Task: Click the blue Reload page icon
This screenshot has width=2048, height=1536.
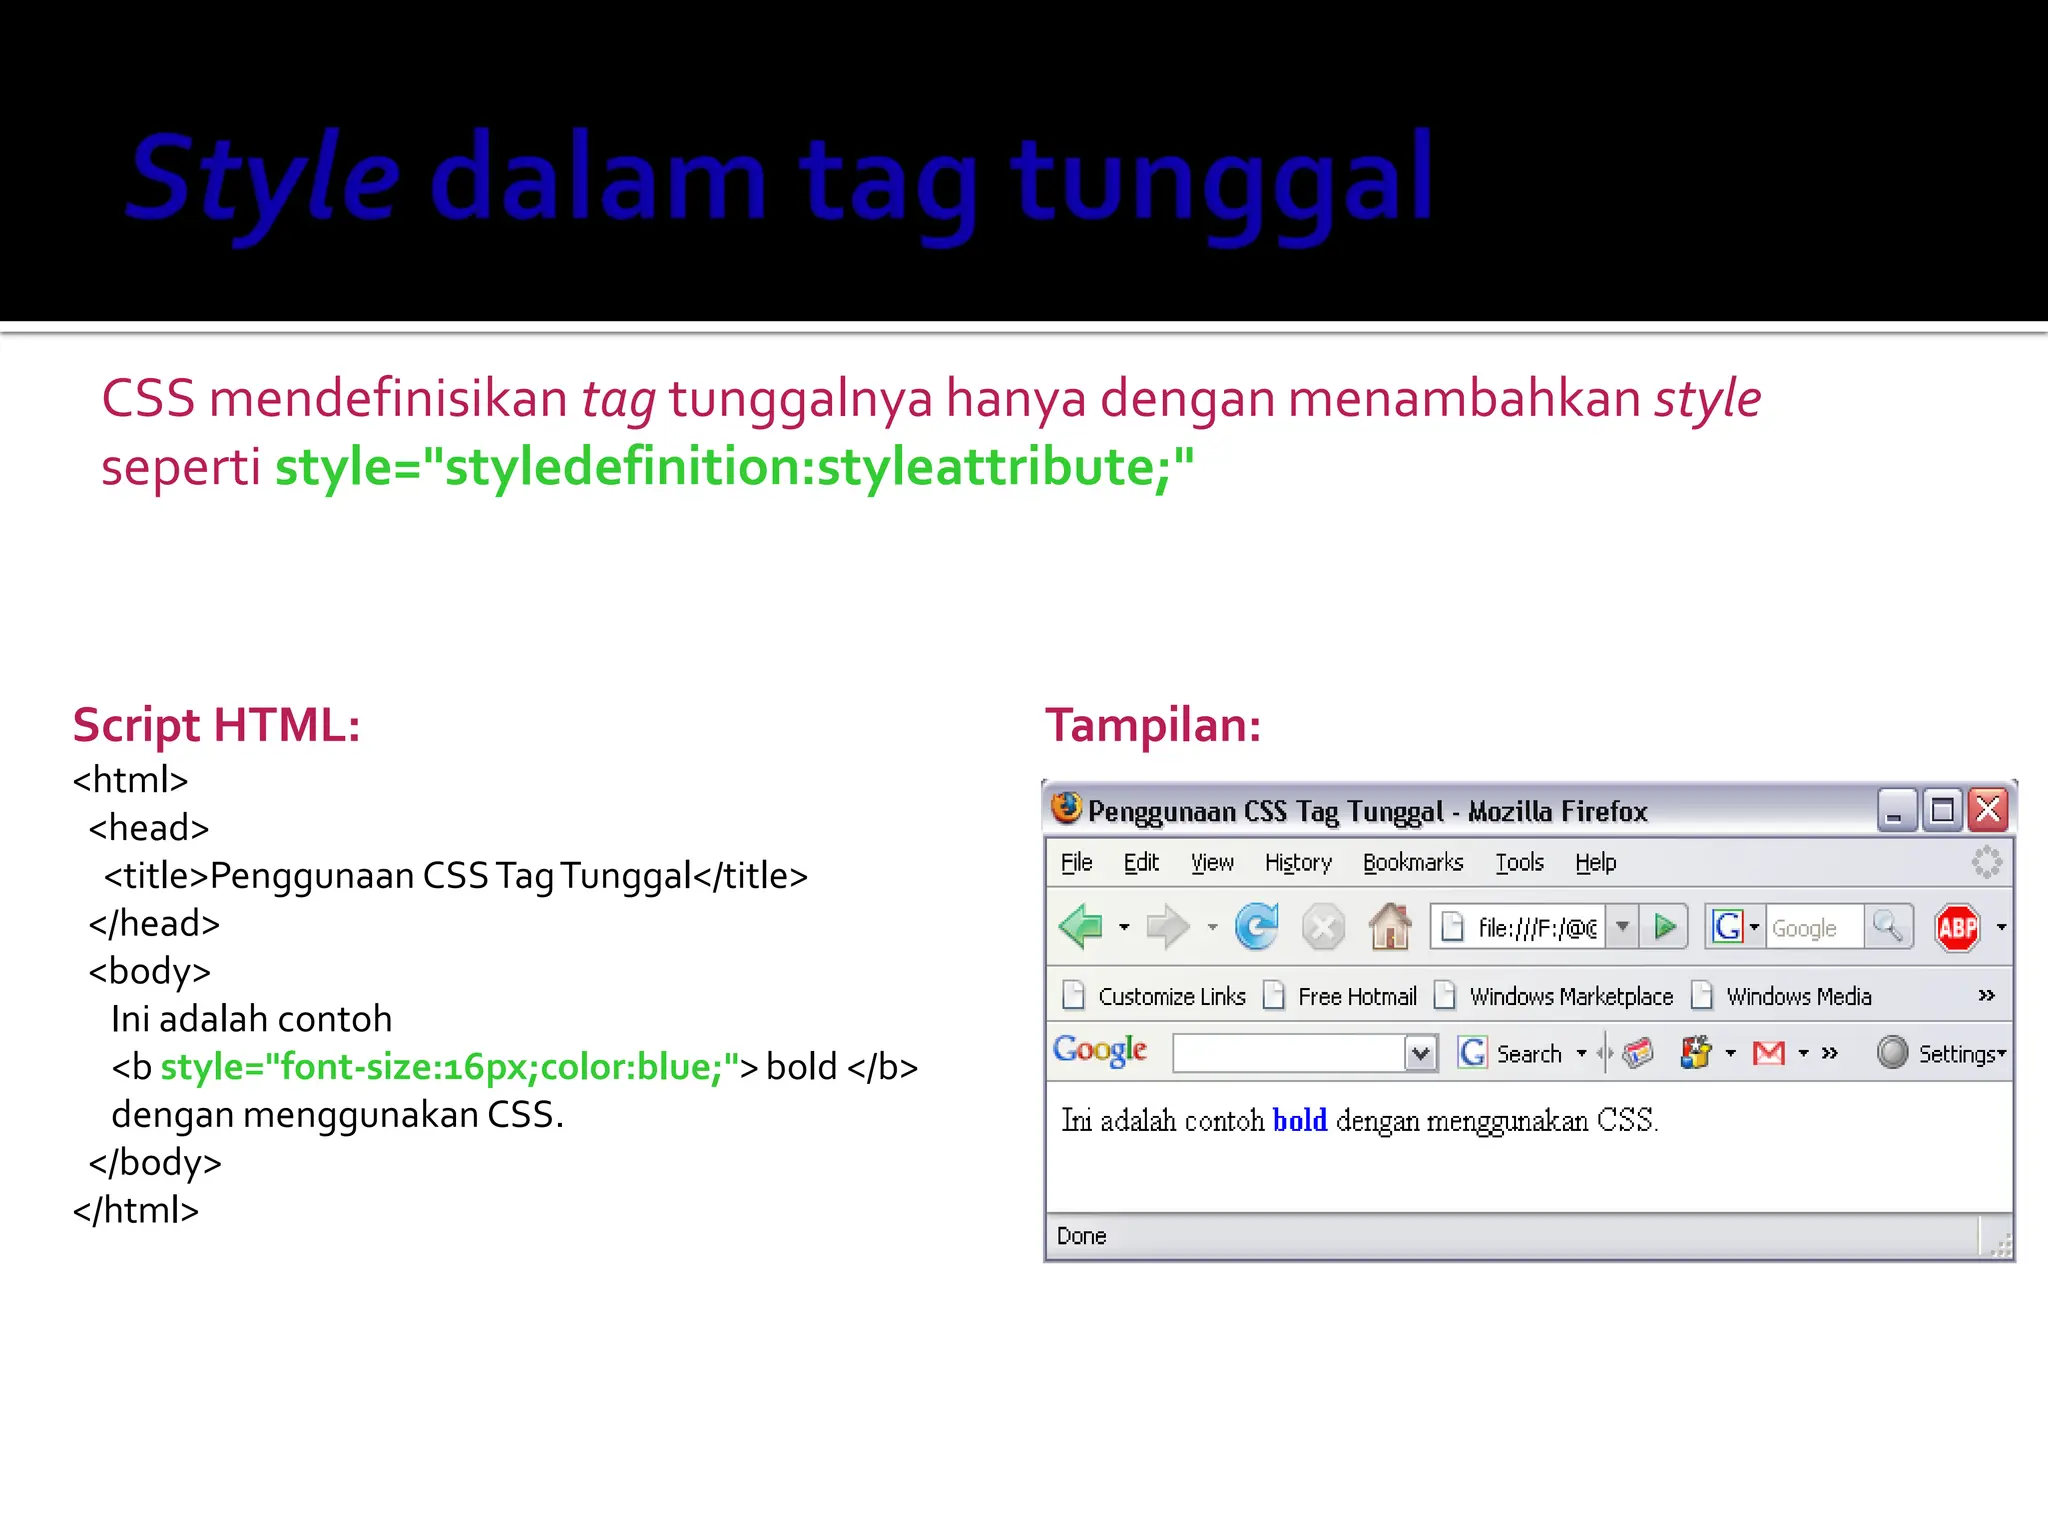Action: click(x=1256, y=927)
